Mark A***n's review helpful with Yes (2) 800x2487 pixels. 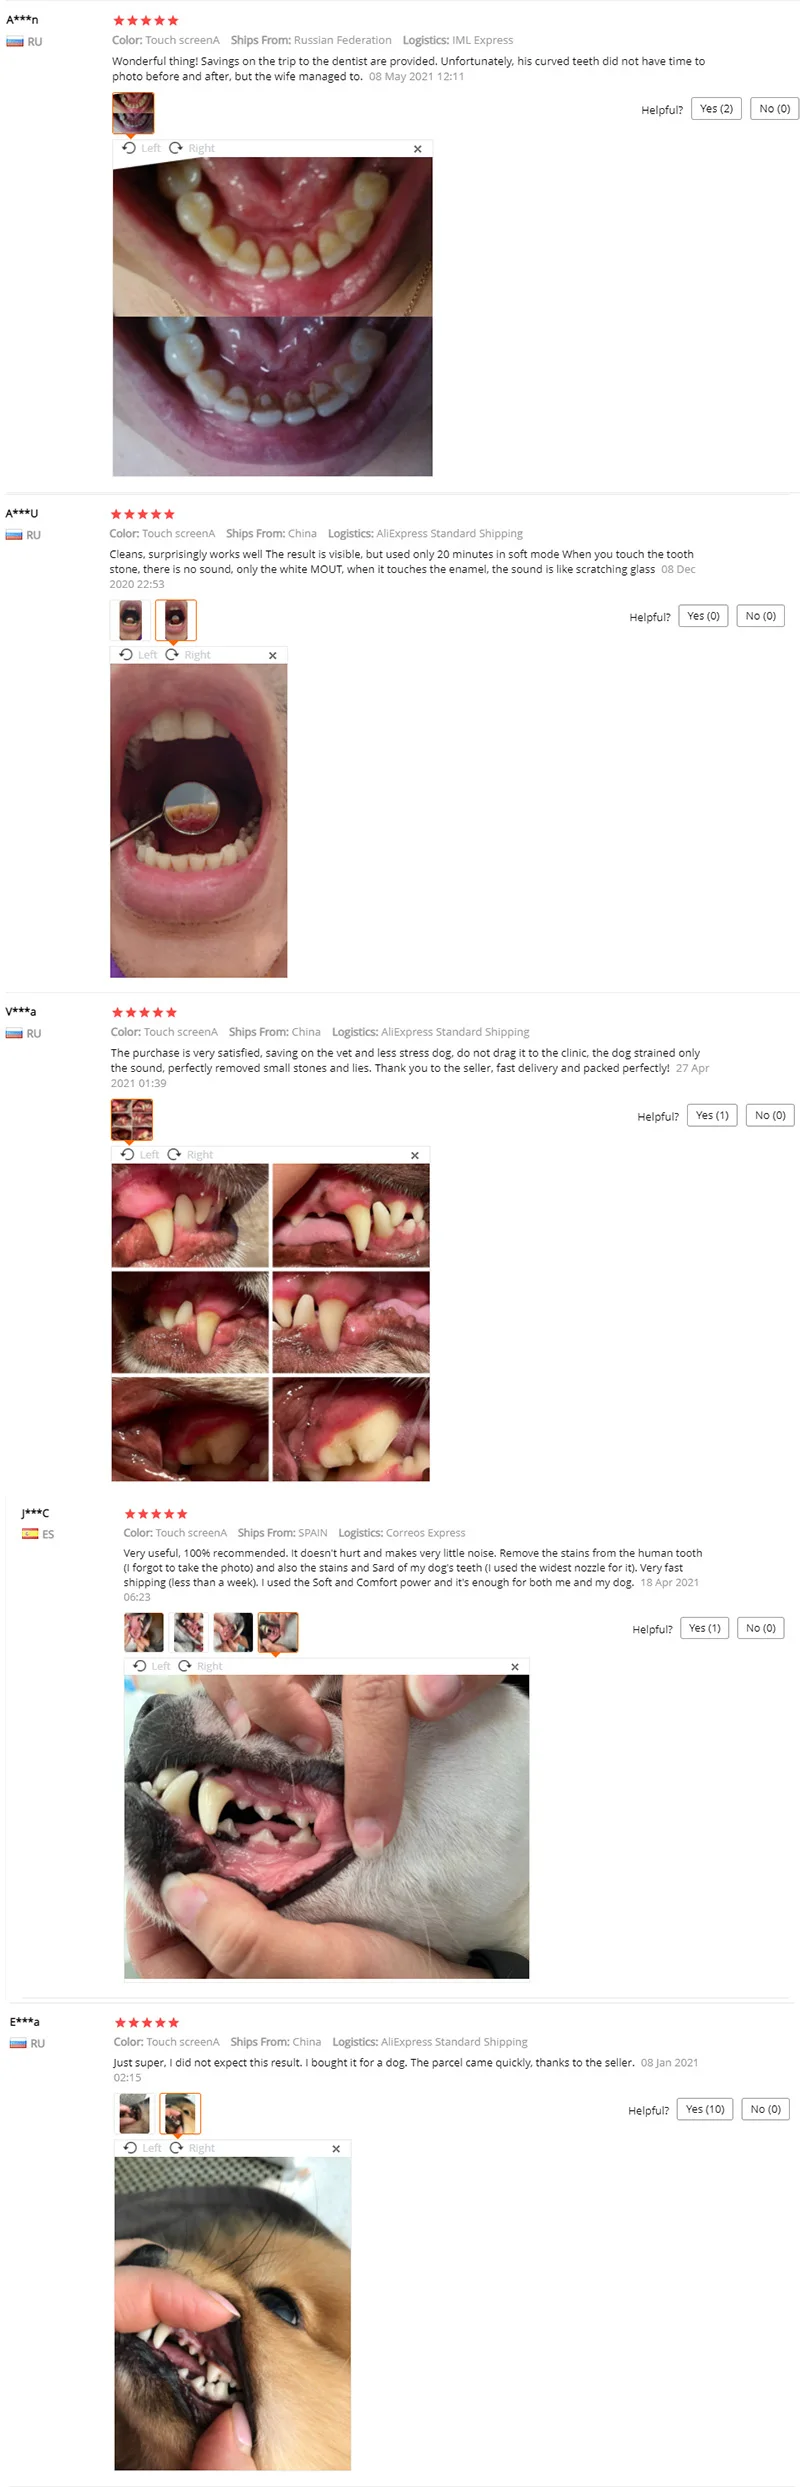pyautogui.click(x=716, y=109)
